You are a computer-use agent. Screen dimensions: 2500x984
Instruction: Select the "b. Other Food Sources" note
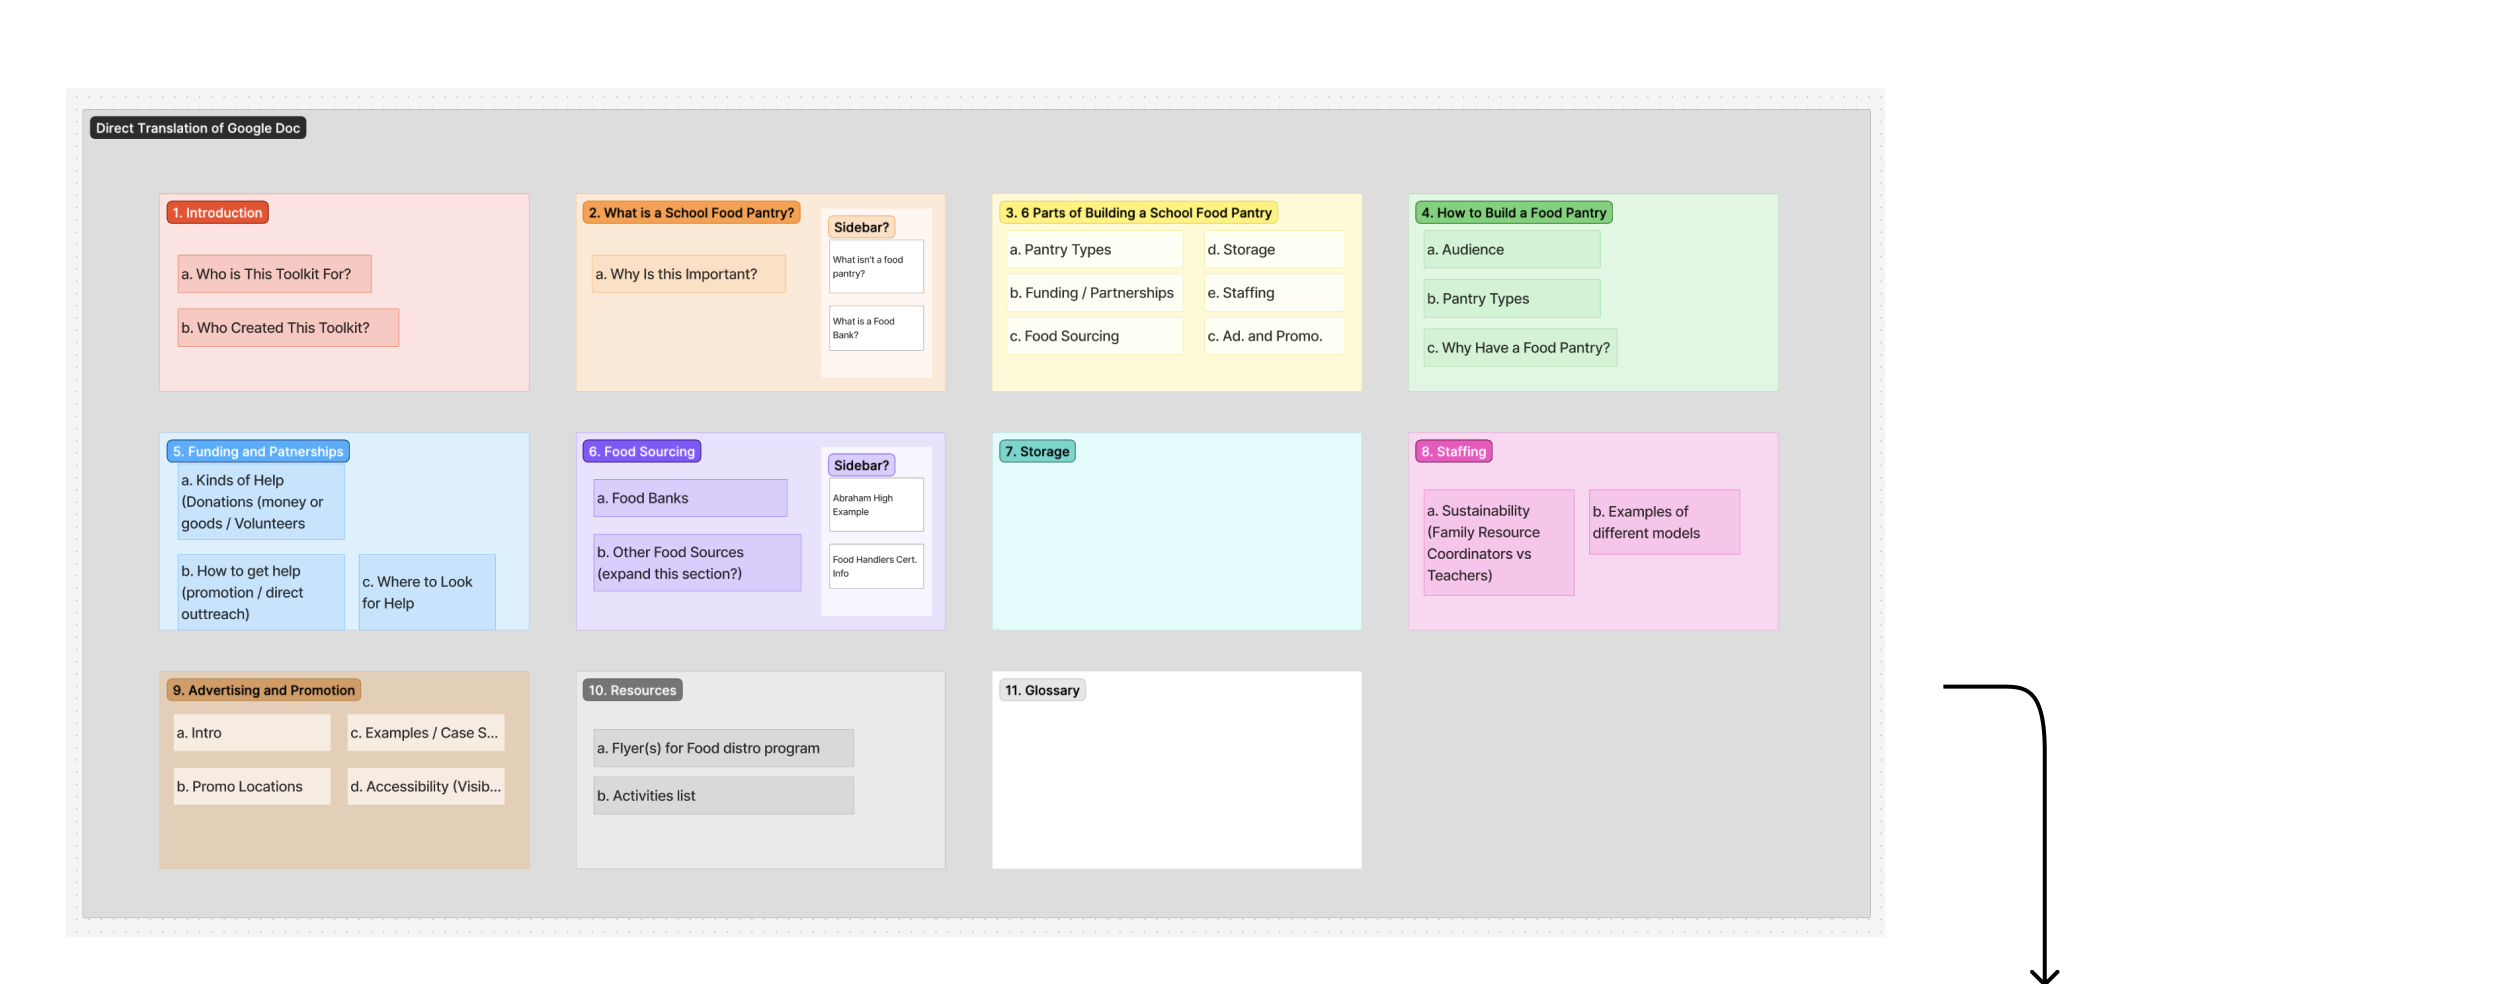pyautogui.click(x=697, y=563)
